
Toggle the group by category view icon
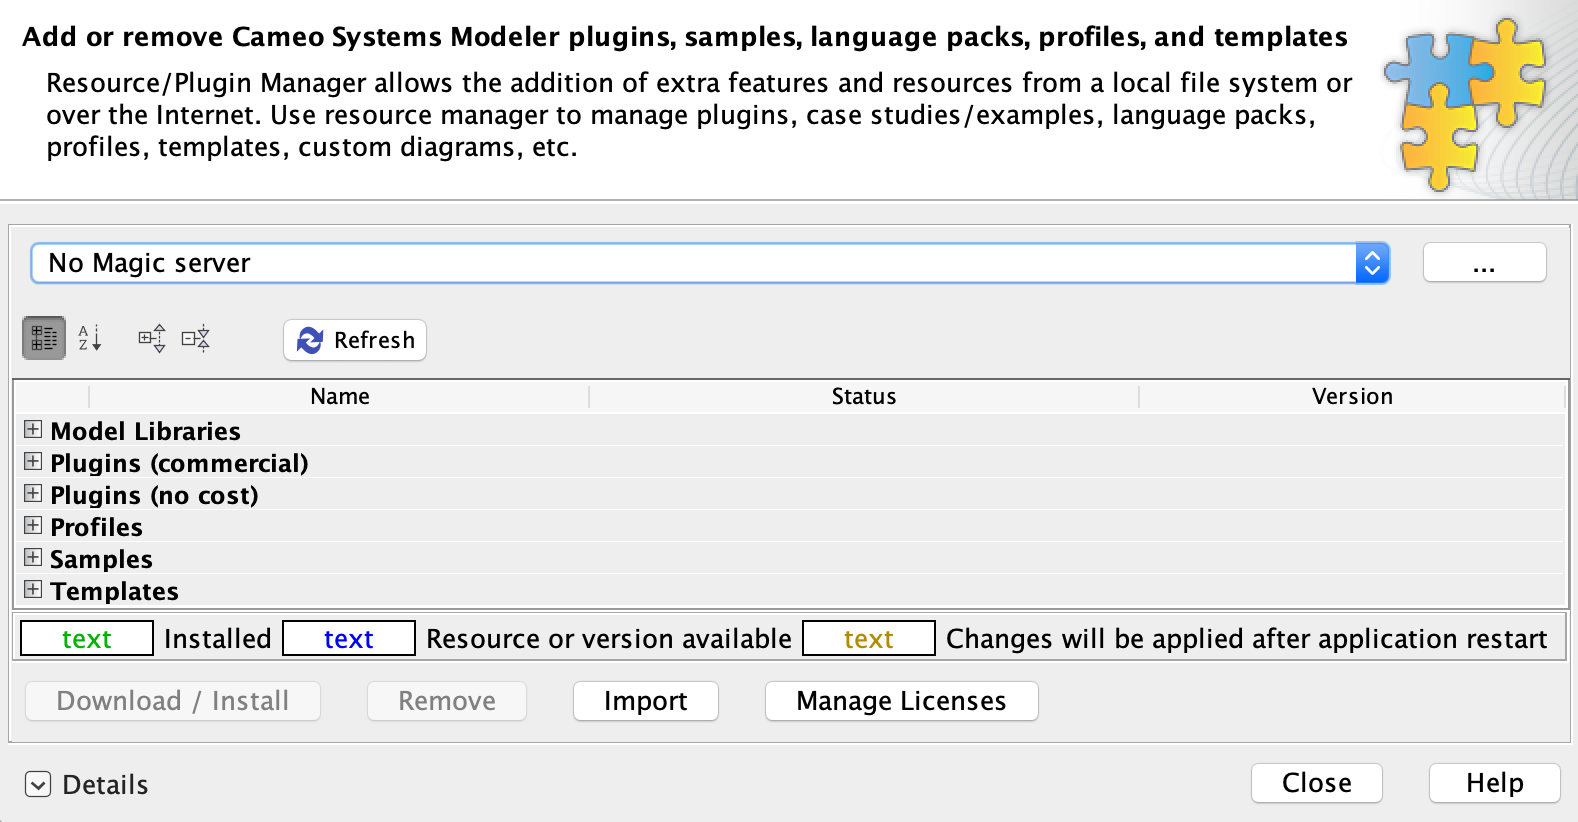pos(44,338)
